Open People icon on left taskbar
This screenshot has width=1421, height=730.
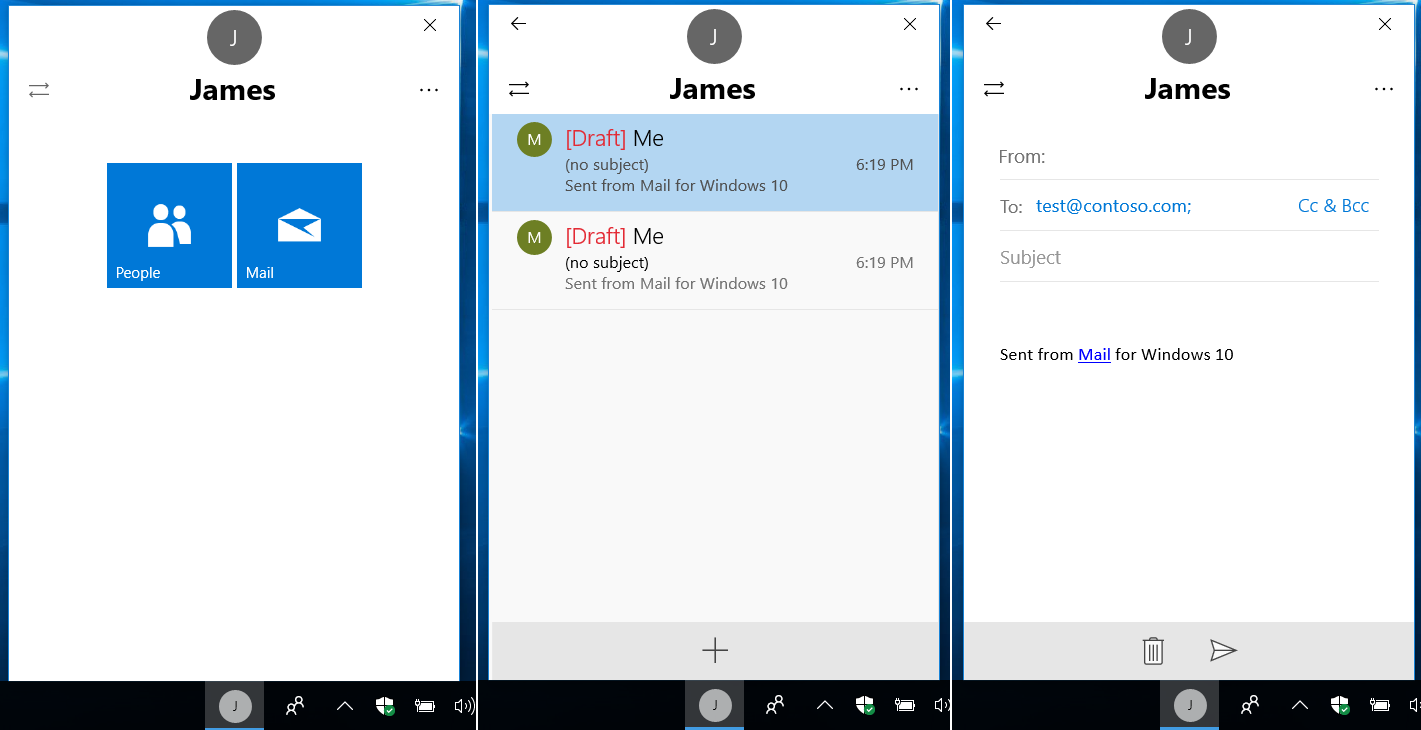click(x=295, y=706)
